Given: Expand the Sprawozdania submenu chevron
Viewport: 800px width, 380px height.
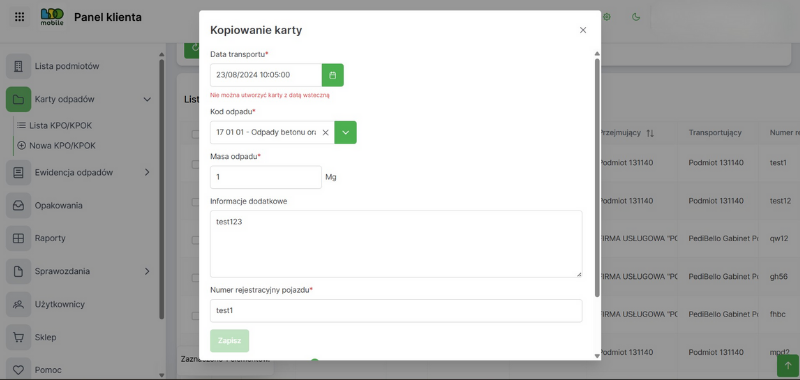Looking at the screenshot, I should pyautogui.click(x=147, y=271).
